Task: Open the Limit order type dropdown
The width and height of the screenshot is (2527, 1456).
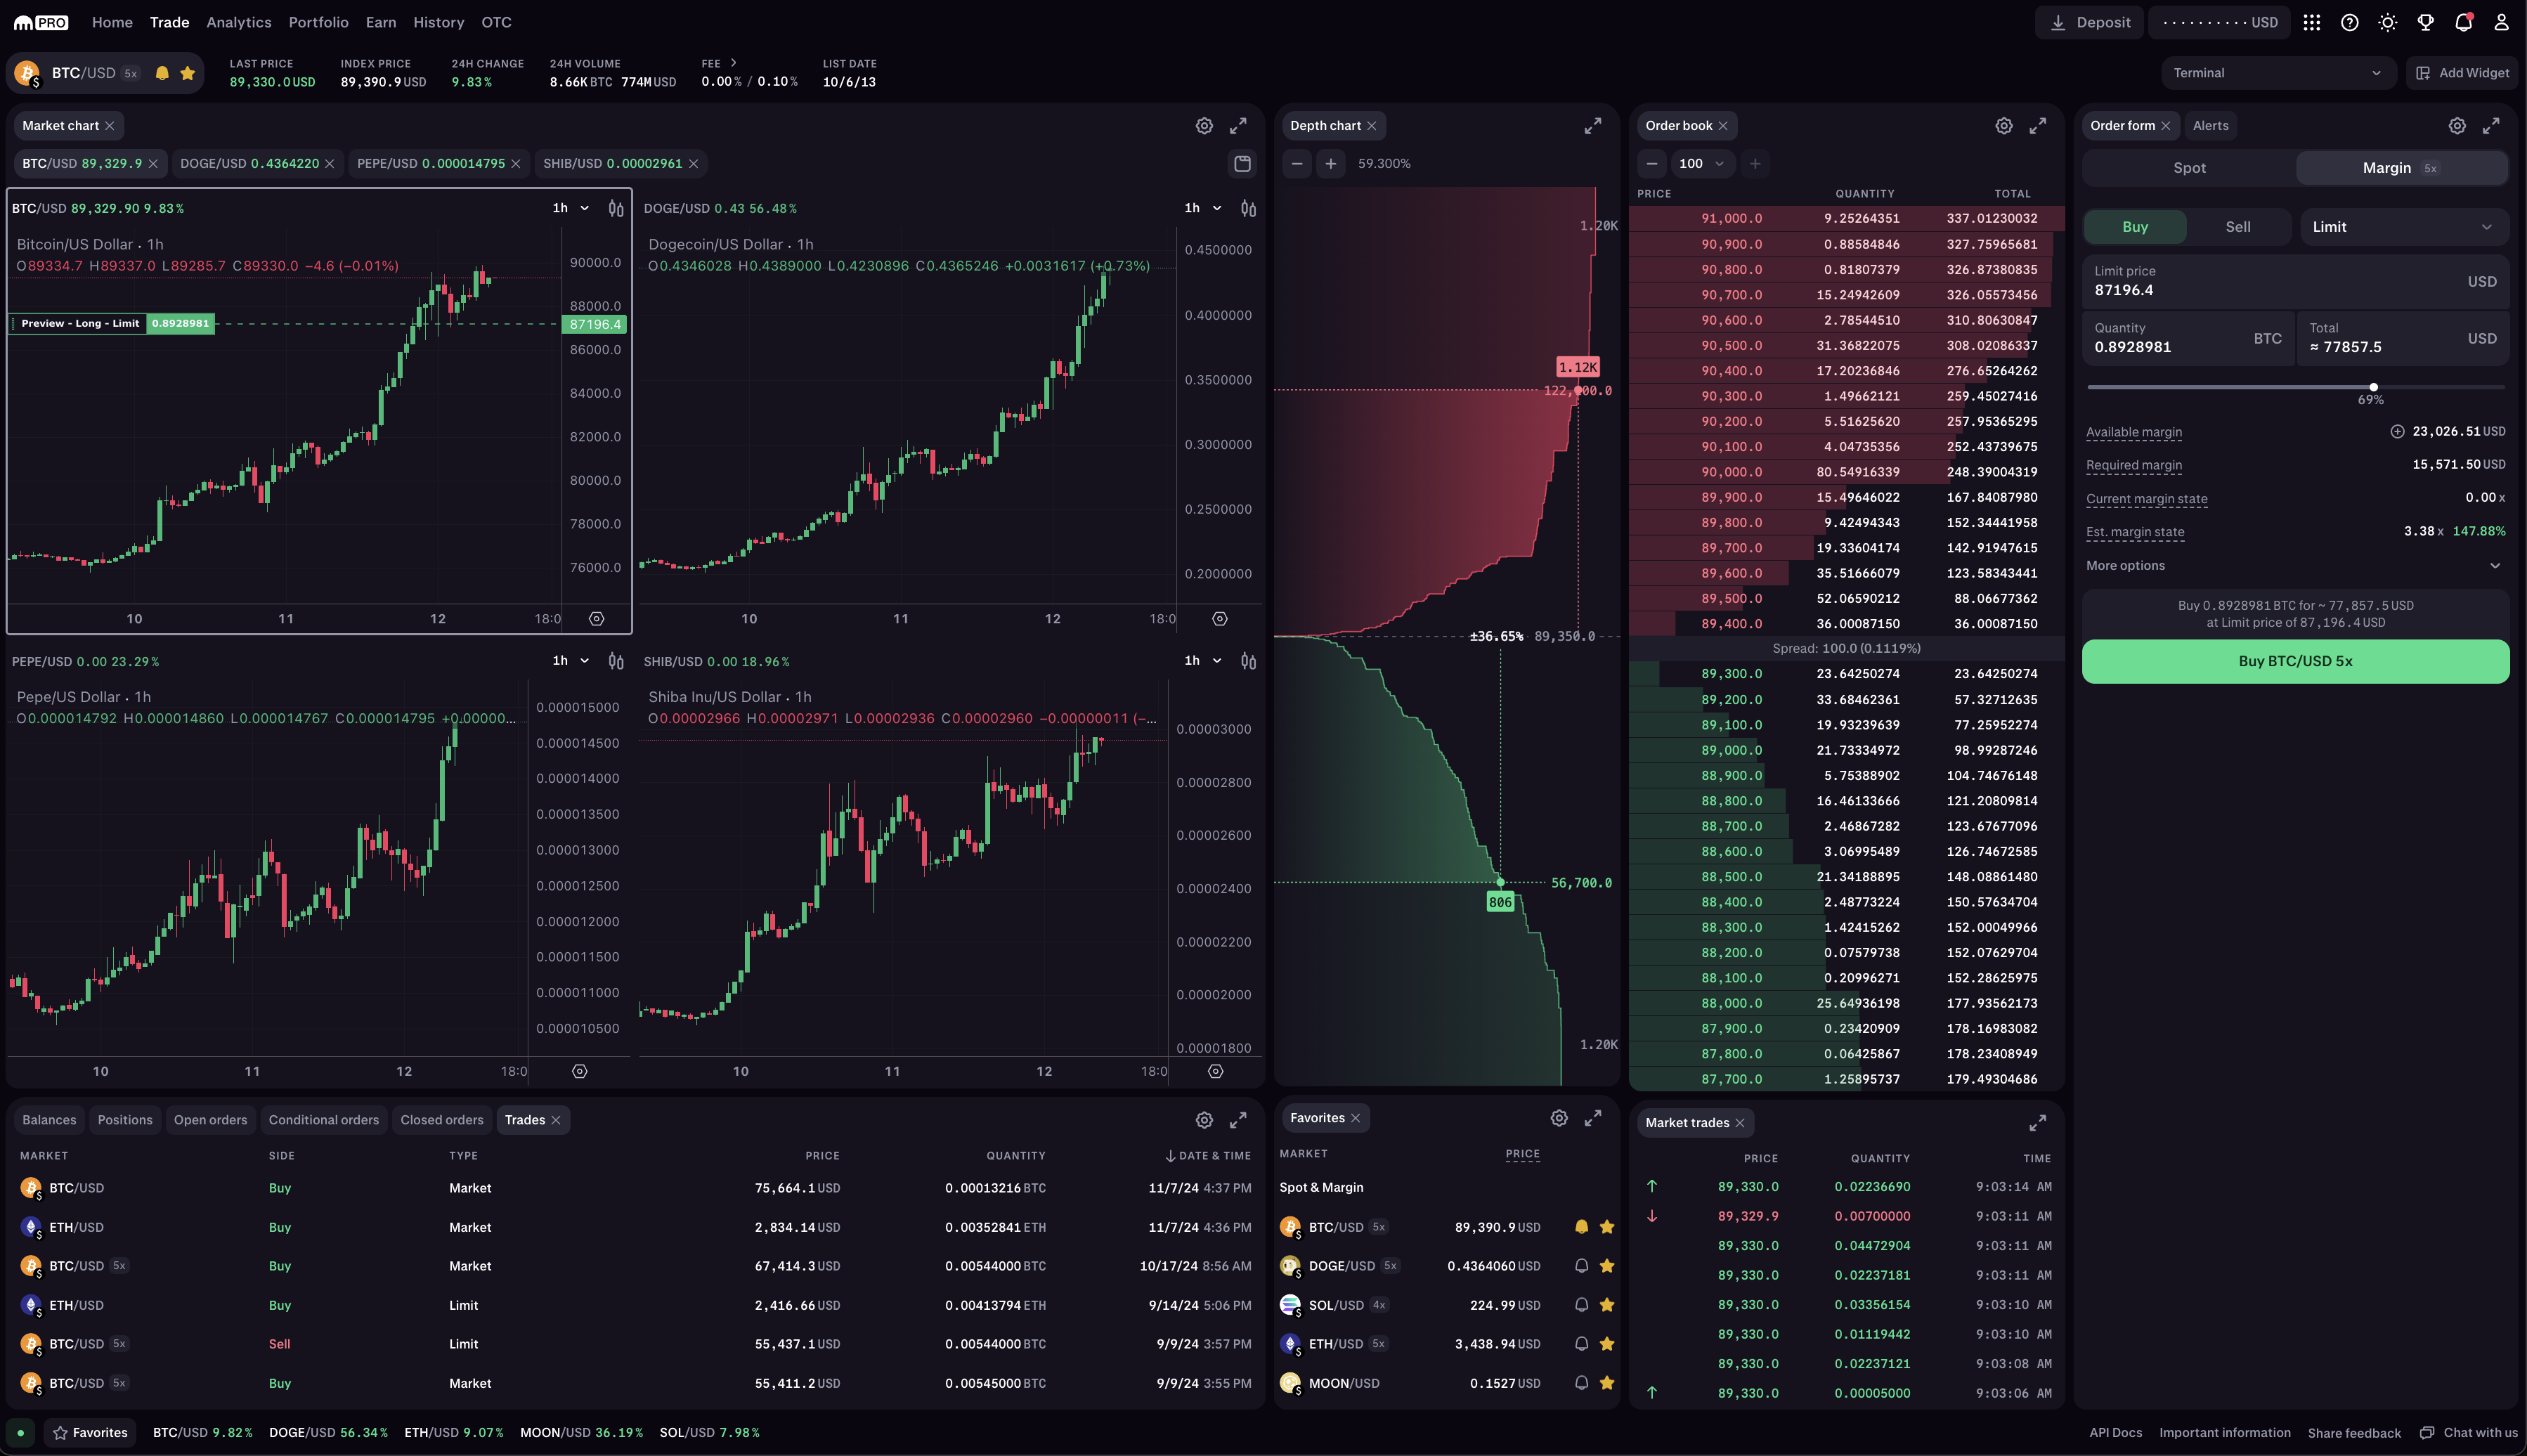Action: [2402, 227]
